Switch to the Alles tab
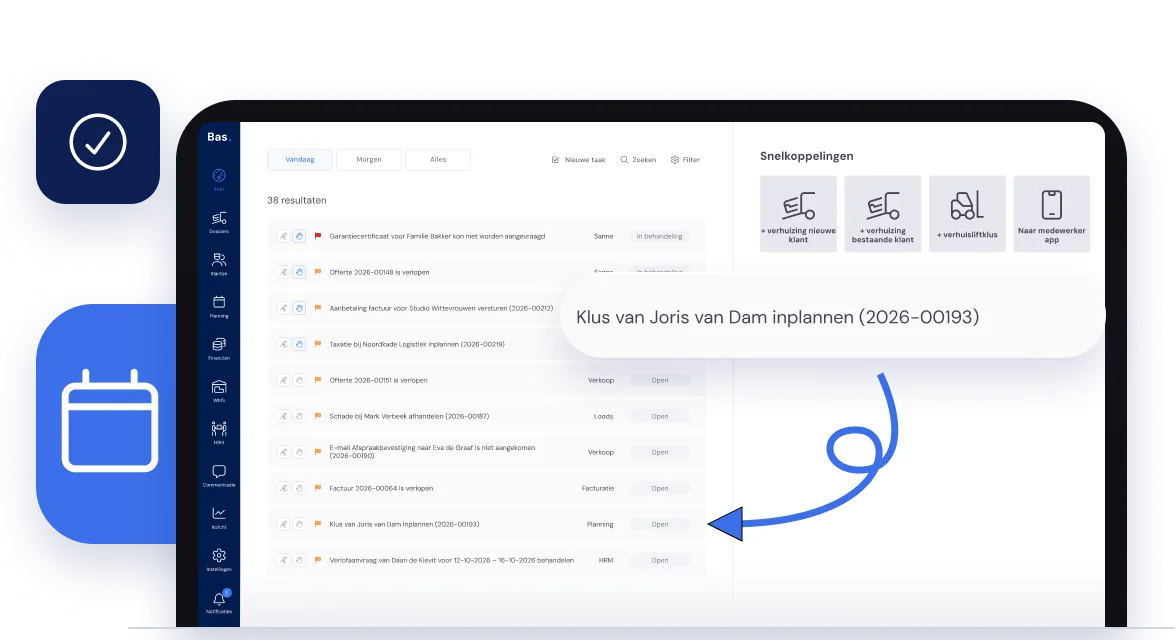The height and width of the screenshot is (640, 1176). point(438,160)
